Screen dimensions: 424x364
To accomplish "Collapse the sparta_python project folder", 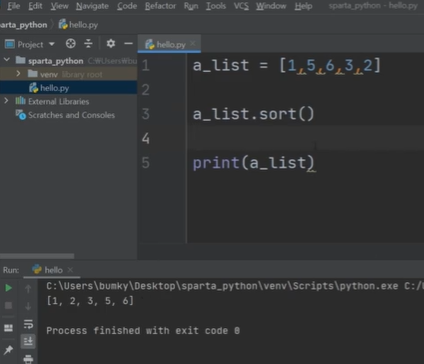I will (x=7, y=60).
